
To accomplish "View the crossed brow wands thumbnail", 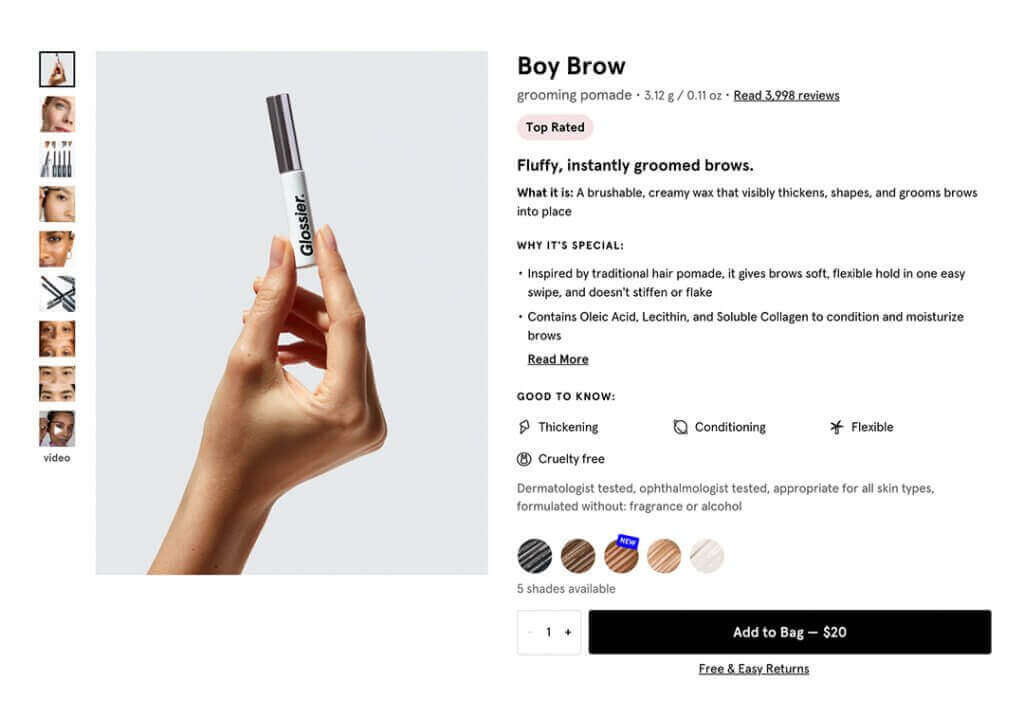I will coord(57,294).
